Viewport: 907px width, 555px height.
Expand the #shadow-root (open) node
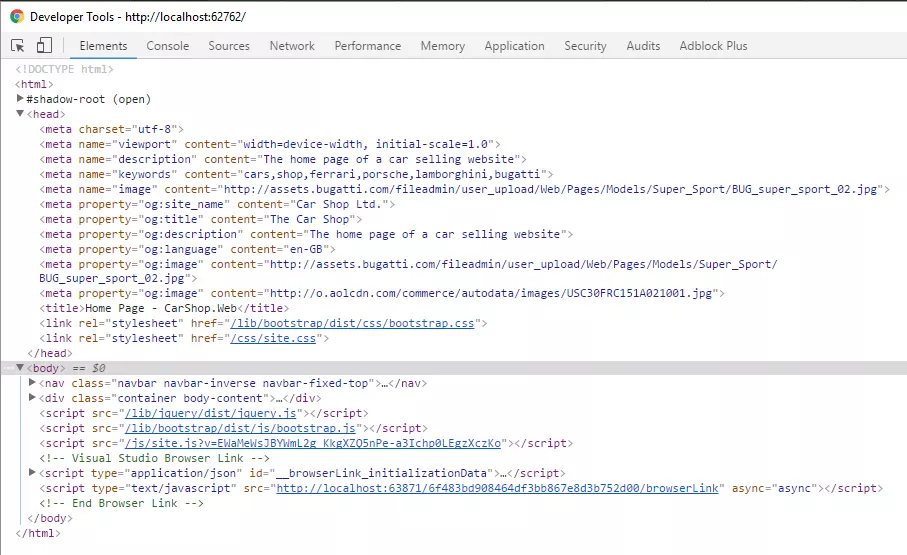click(21, 99)
